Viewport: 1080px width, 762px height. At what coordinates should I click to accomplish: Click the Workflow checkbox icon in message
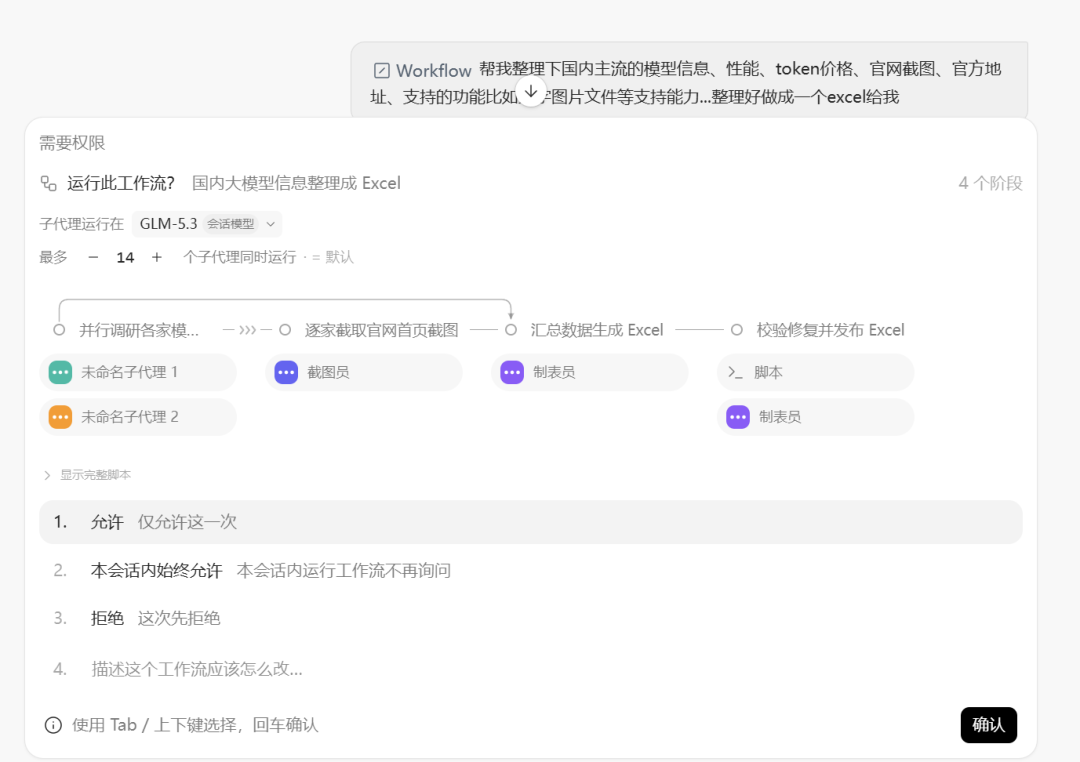[x=382, y=70]
